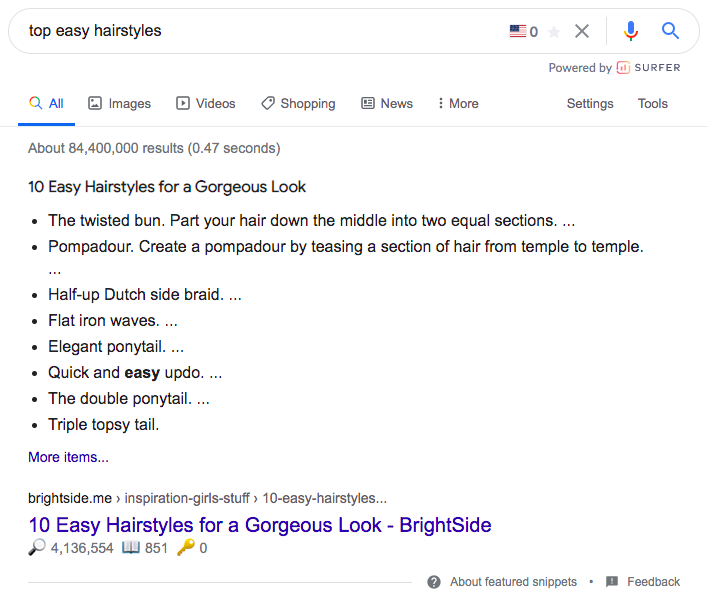Open the Shopping results tab
Screen dimensions: 708x597
point(298,103)
